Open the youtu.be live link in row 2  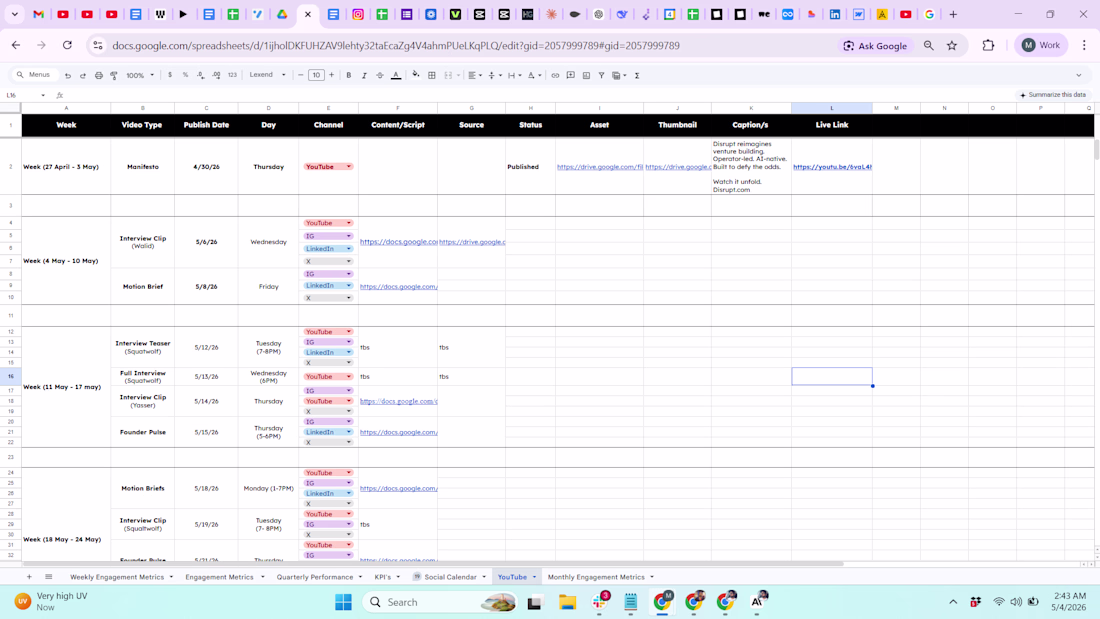click(x=832, y=167)
